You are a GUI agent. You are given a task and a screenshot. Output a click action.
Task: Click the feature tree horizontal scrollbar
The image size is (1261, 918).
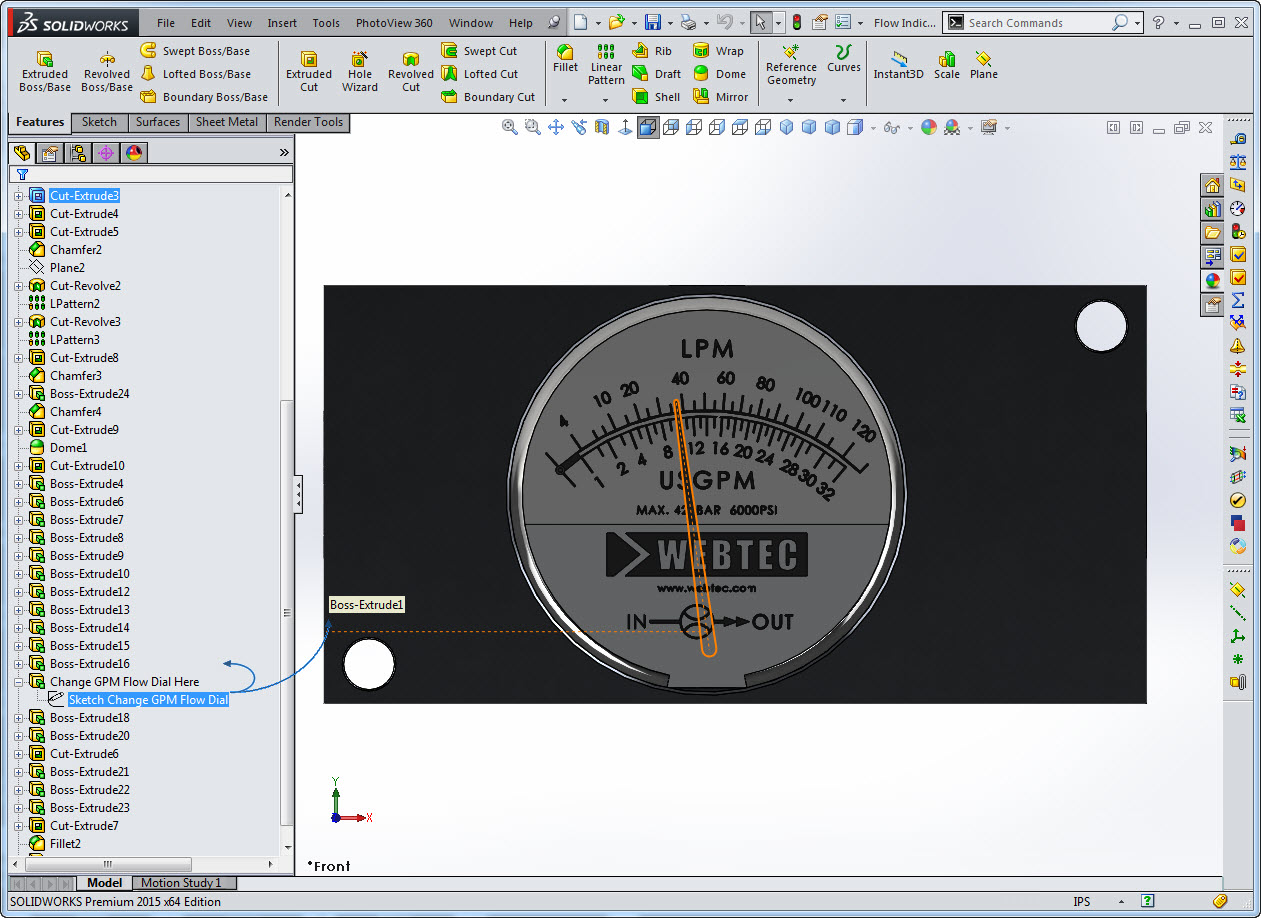click(108, 864)
